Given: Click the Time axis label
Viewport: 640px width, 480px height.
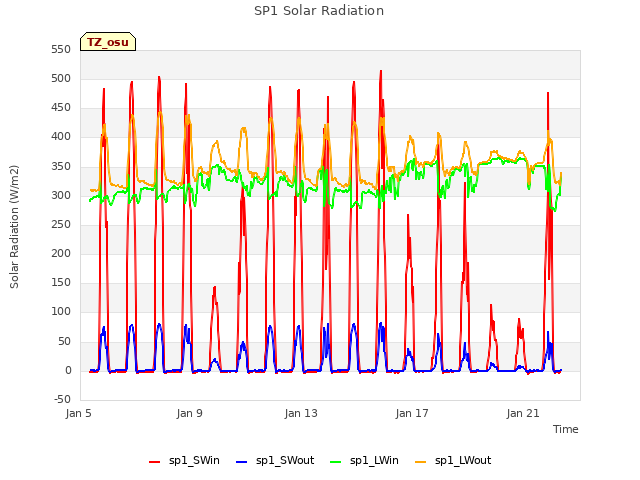Looking at the screenshot, I should point(566,429).
